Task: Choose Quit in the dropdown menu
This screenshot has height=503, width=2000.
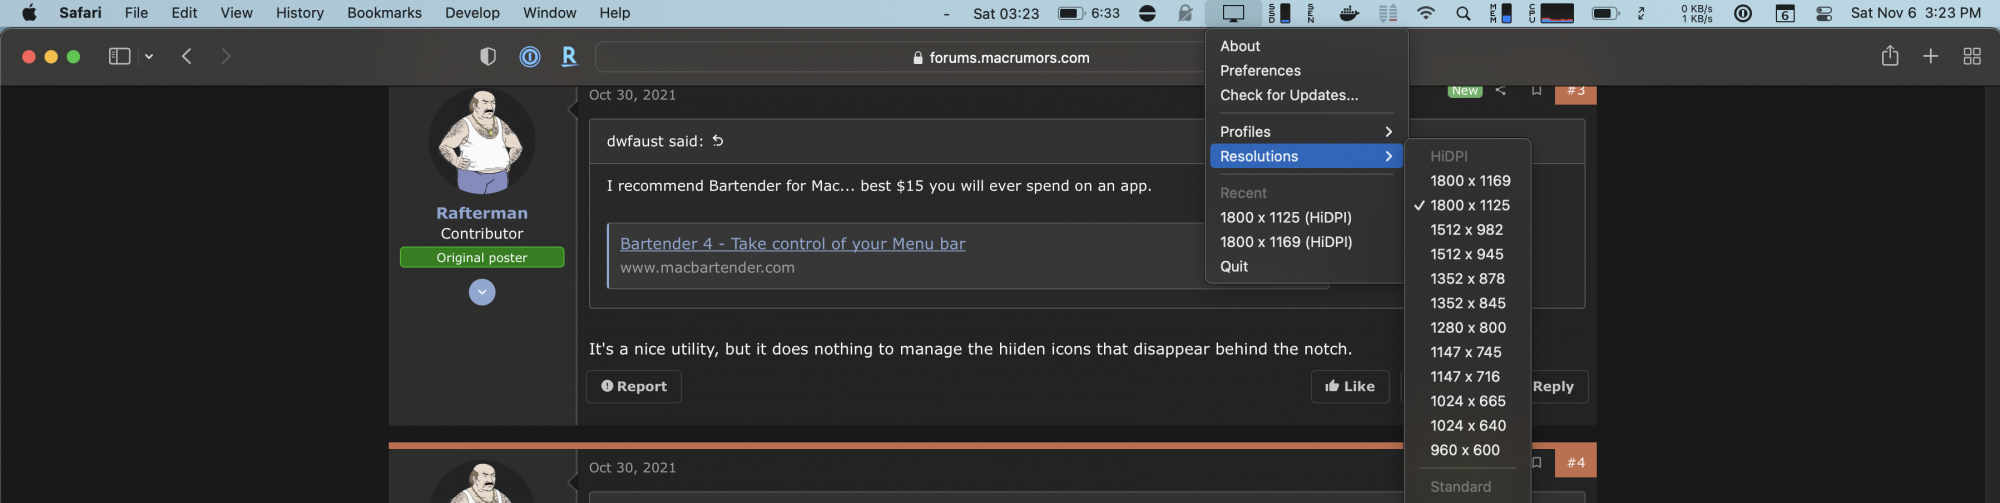Action: 1306,266
